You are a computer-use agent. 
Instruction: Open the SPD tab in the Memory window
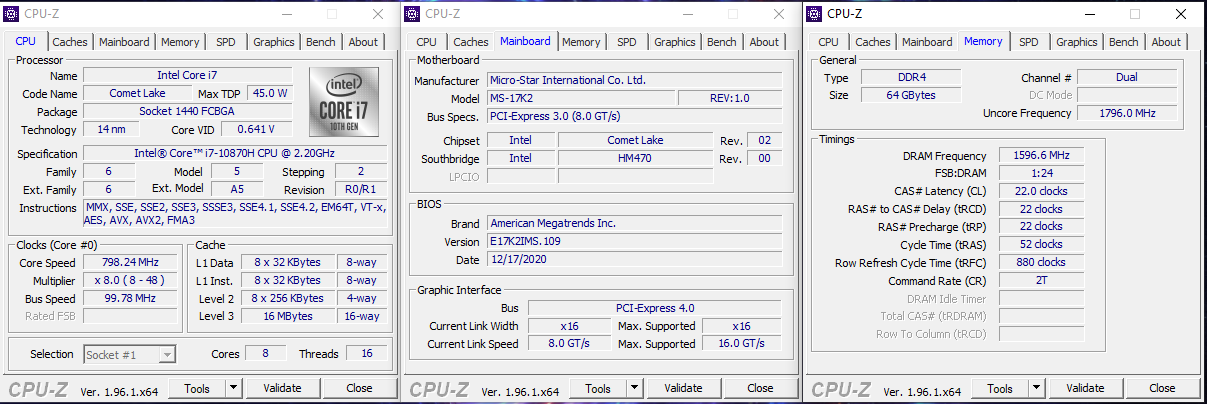(1028, 42)
